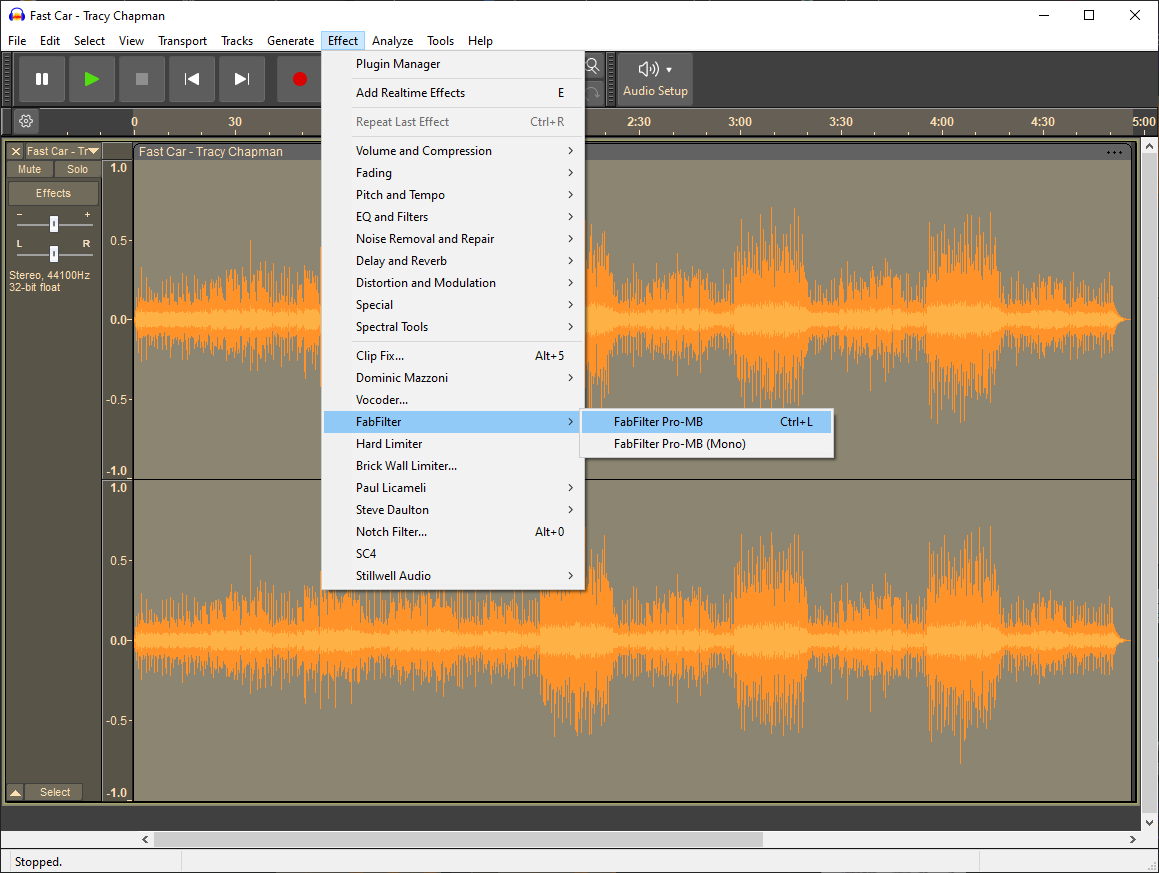
Task: Open the Tracks menu
Action: 237,41
